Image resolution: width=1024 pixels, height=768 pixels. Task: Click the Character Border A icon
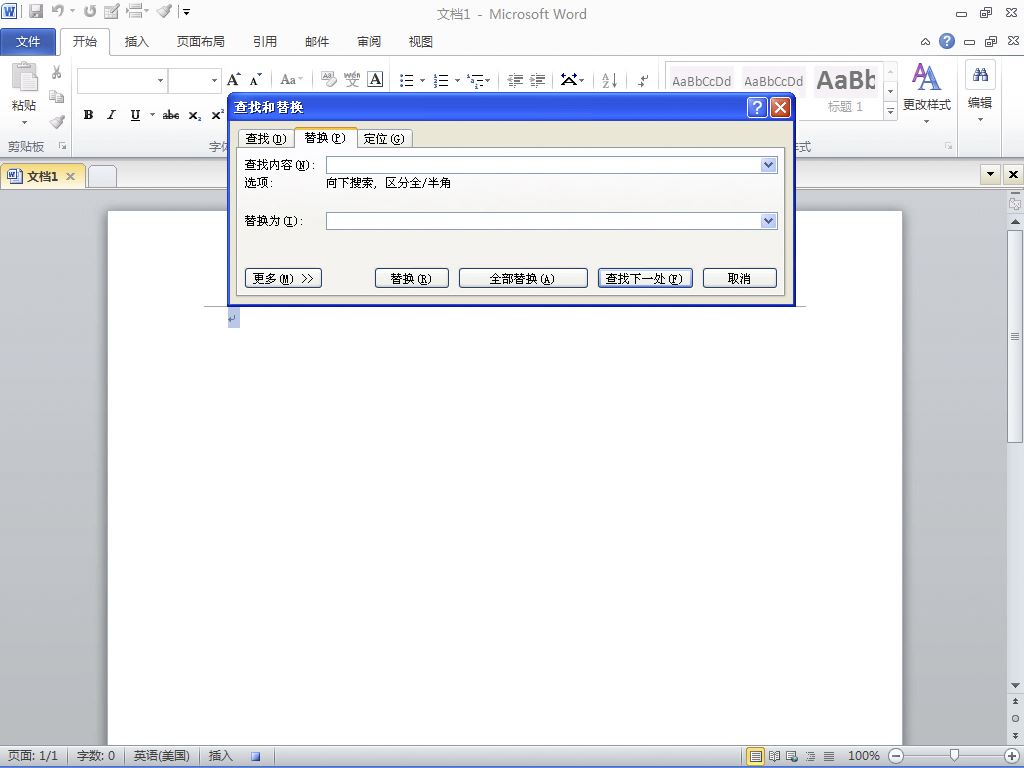tap(375, 80)
